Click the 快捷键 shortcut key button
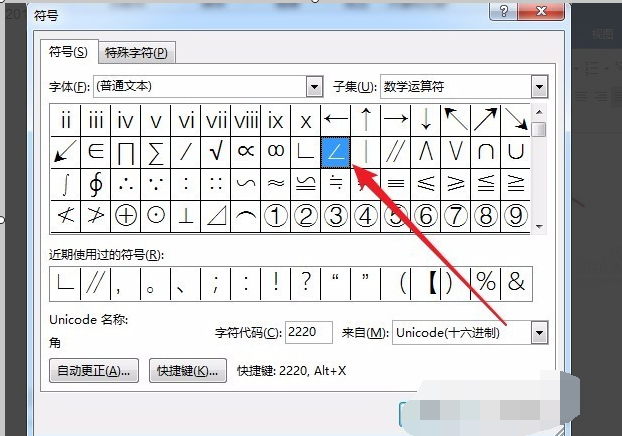This screenshot has height=436, width=622. point(185,370)
